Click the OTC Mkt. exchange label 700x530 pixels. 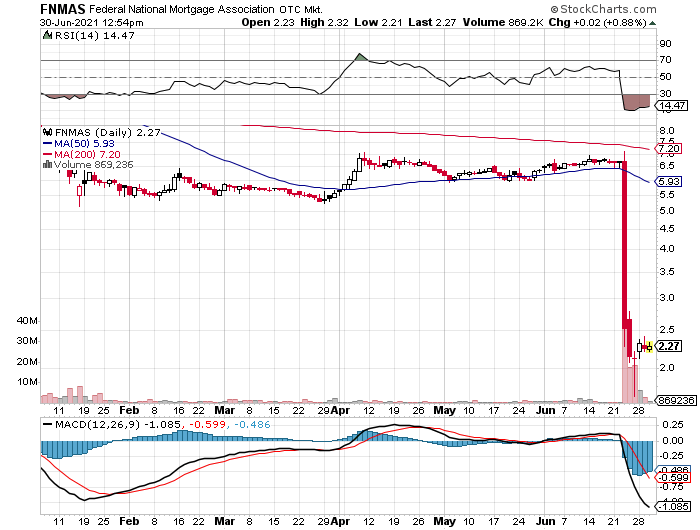(x=301, y=10)
